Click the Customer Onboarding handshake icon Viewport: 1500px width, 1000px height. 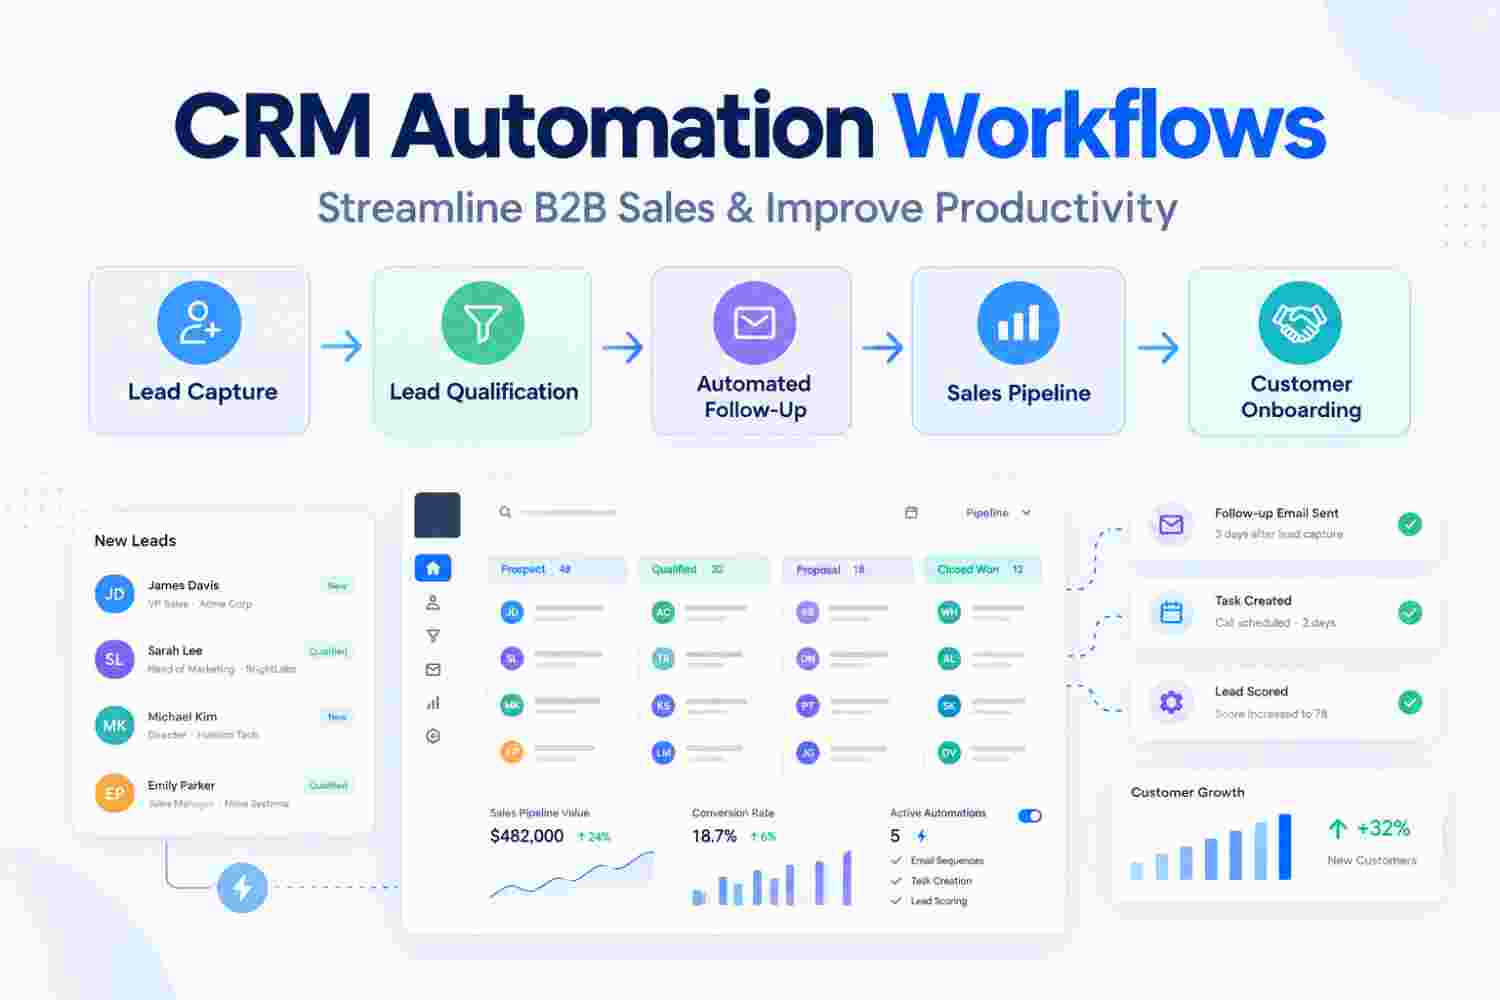click(x=1300, y=323)
